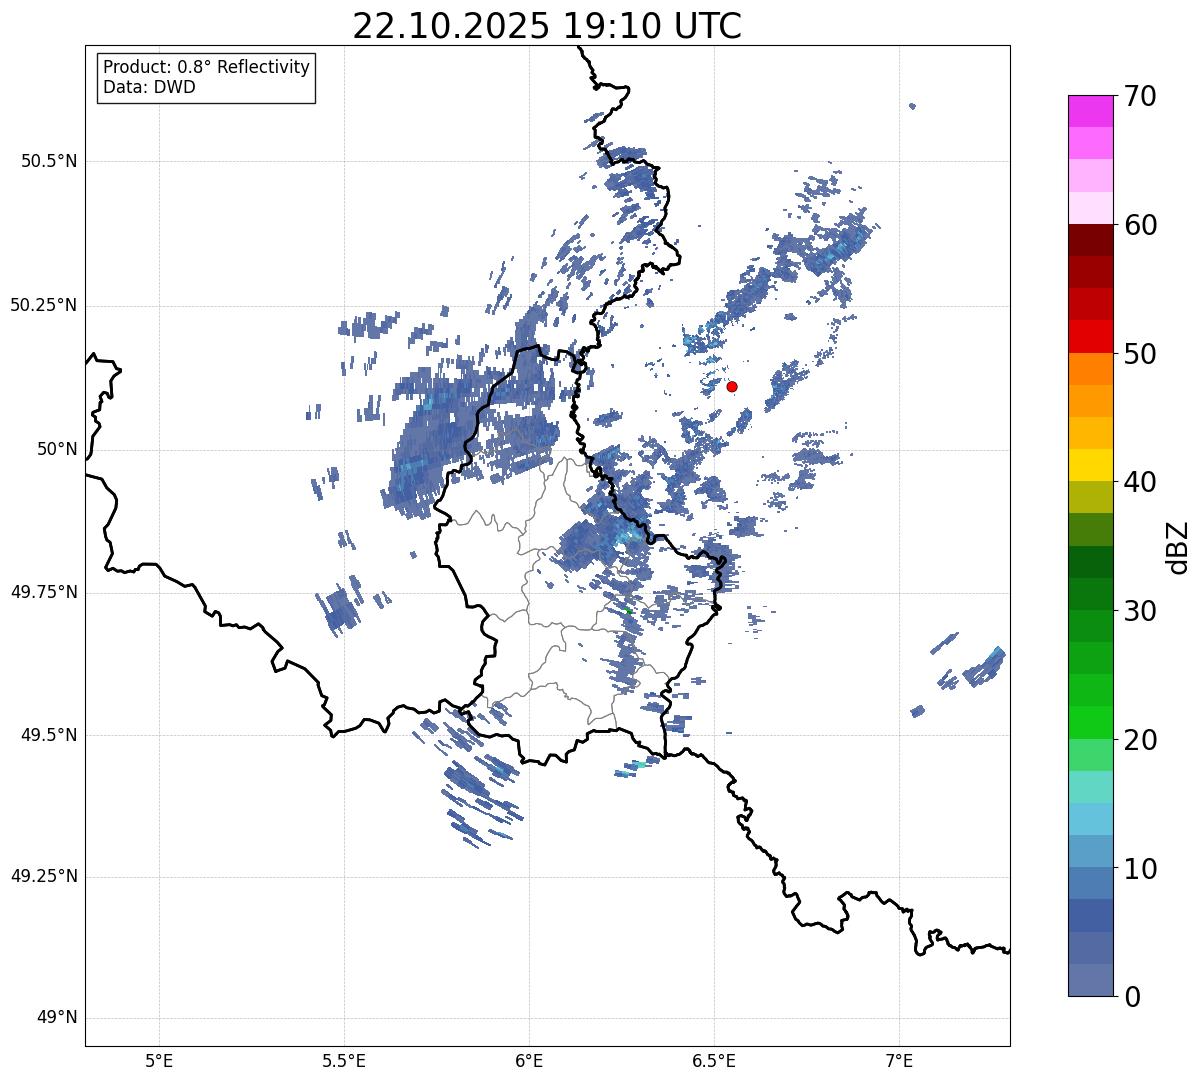Click the 49.25°N latitude label
Image resolution: width=1202 pixels, height=1081 pixels.
[44, 876]
